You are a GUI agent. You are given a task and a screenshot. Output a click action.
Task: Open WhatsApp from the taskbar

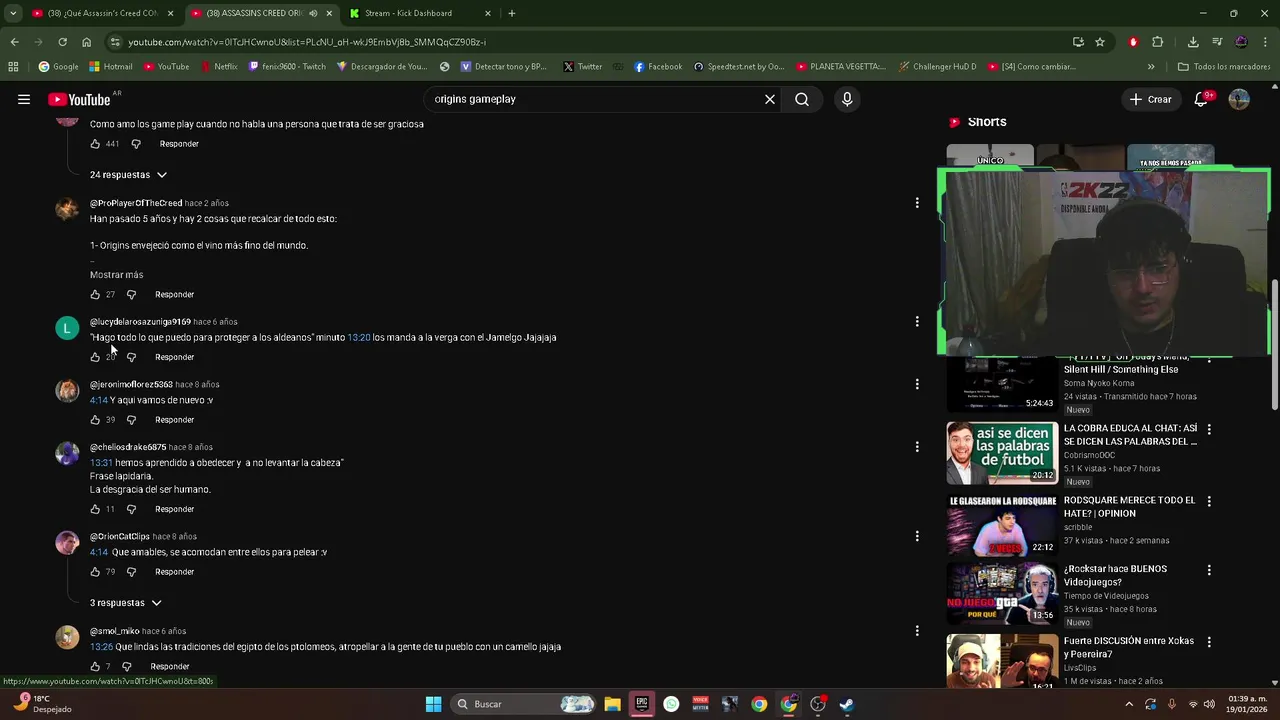coord(671,704)
